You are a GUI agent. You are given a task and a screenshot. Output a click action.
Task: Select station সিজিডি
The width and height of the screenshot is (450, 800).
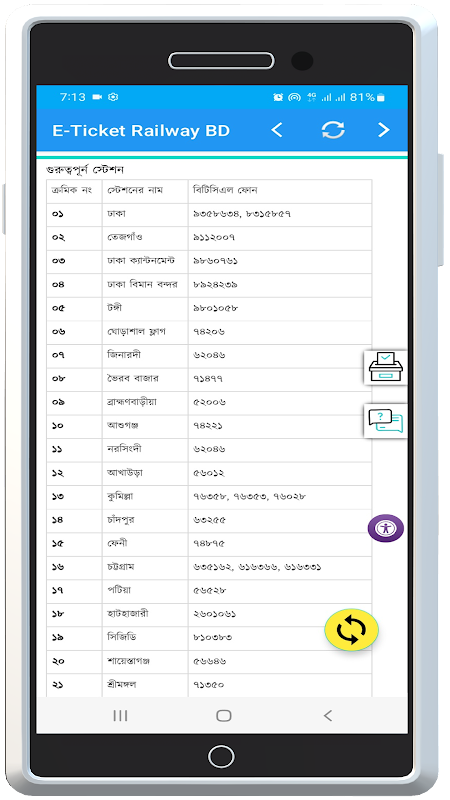point(121,637)
